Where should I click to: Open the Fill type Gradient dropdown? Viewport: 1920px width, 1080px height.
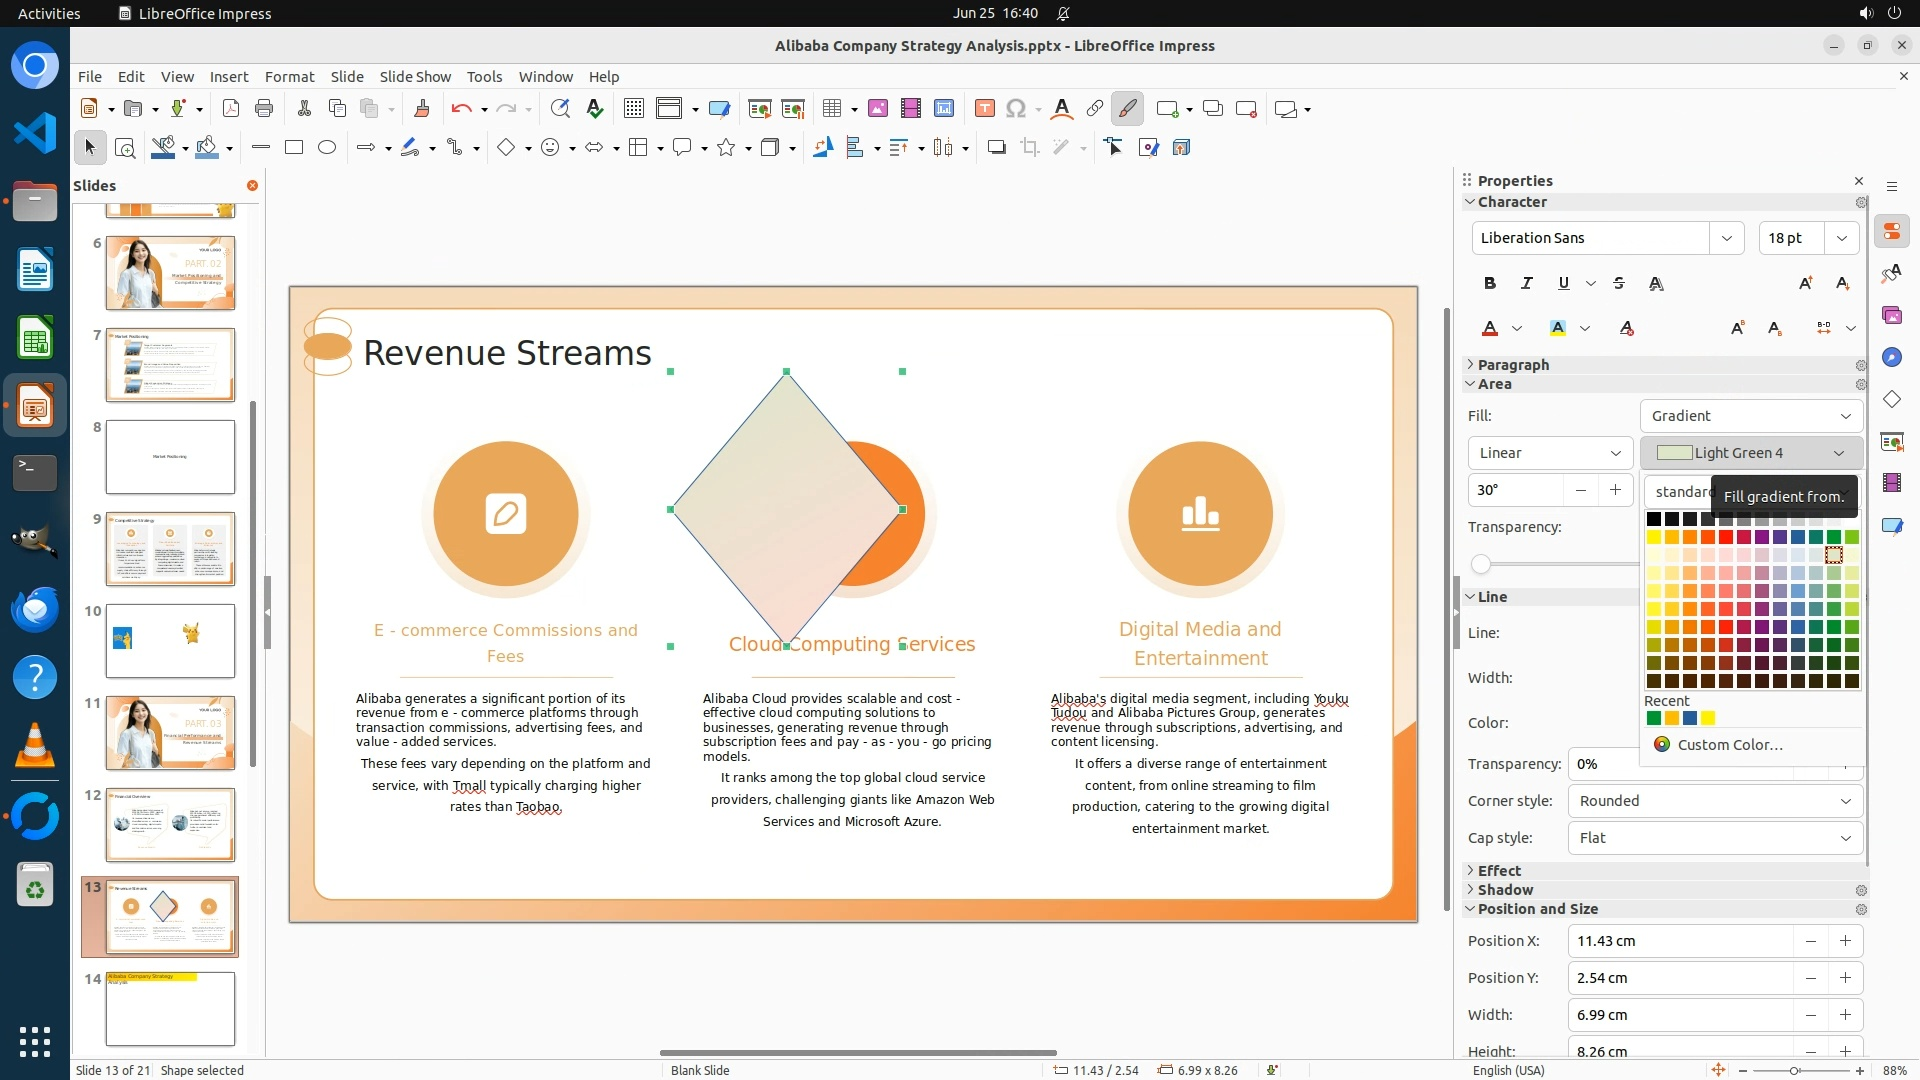[x=1750, y=416]
